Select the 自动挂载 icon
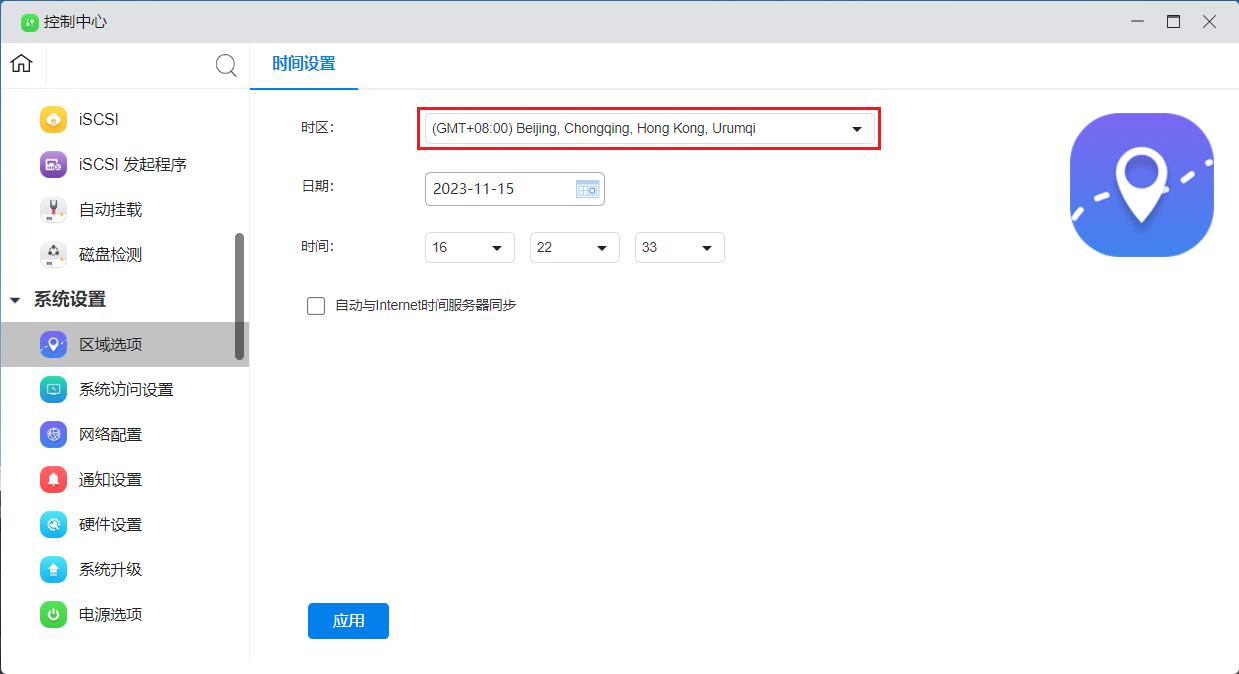The height and width of the screenshot is (674, 1239). click(x=53, y=209)
